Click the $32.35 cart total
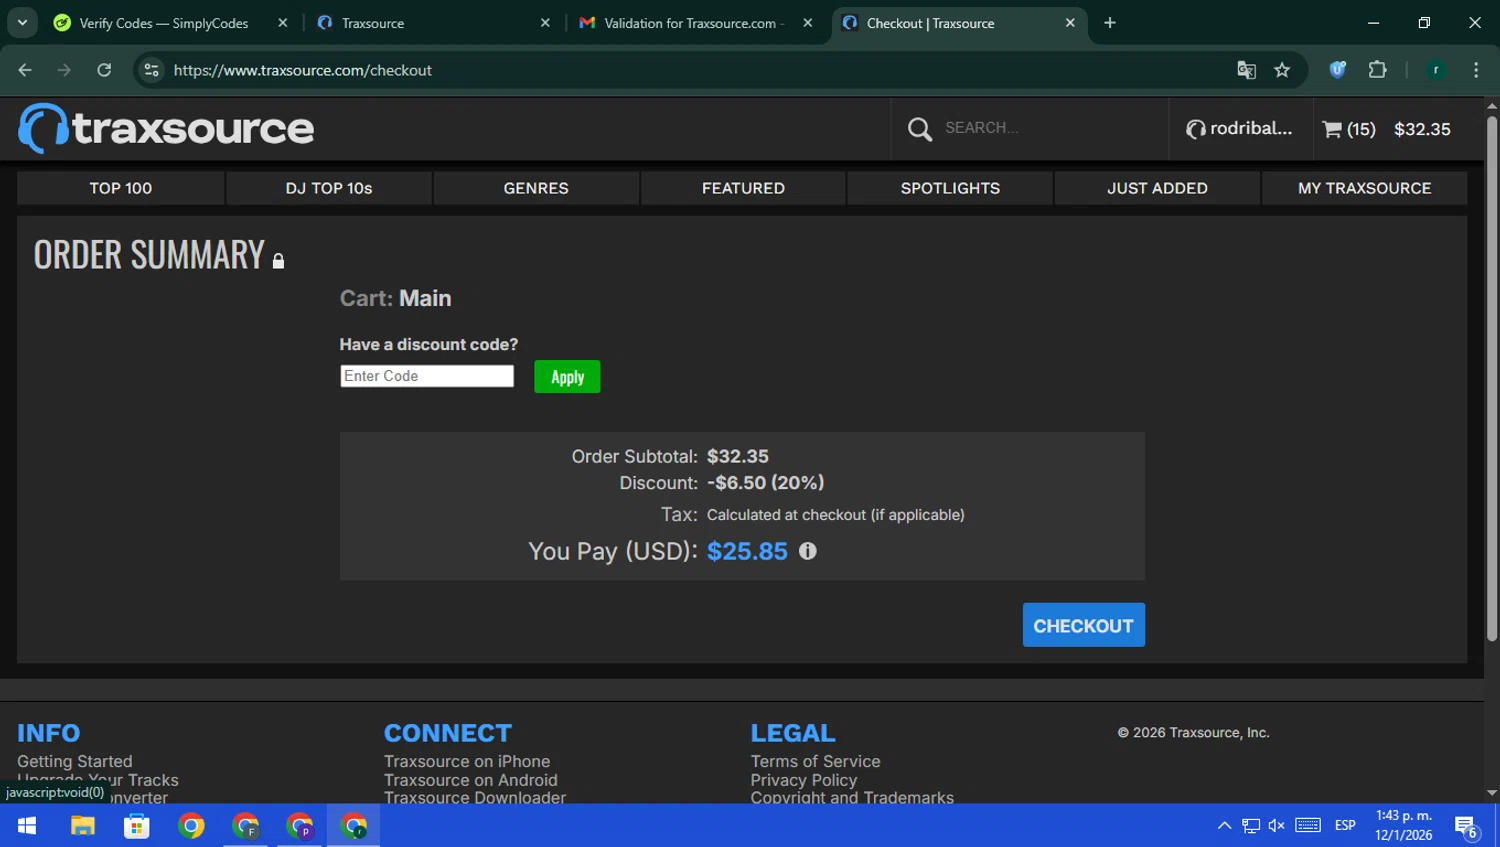This screenshot has height=847, width=1500. (1422, 129)
